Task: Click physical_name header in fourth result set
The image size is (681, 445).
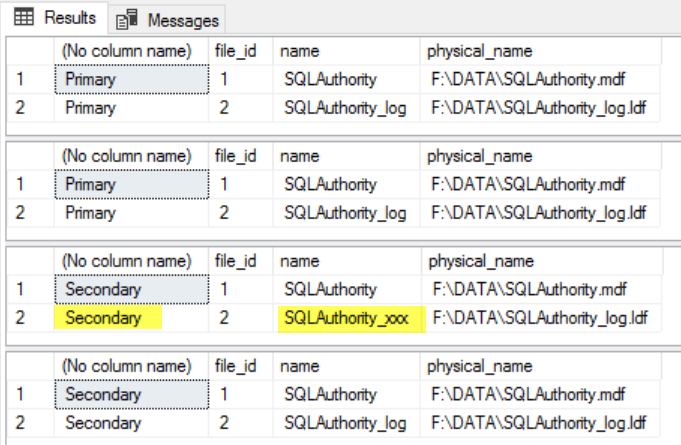Action: coord(541,366)
